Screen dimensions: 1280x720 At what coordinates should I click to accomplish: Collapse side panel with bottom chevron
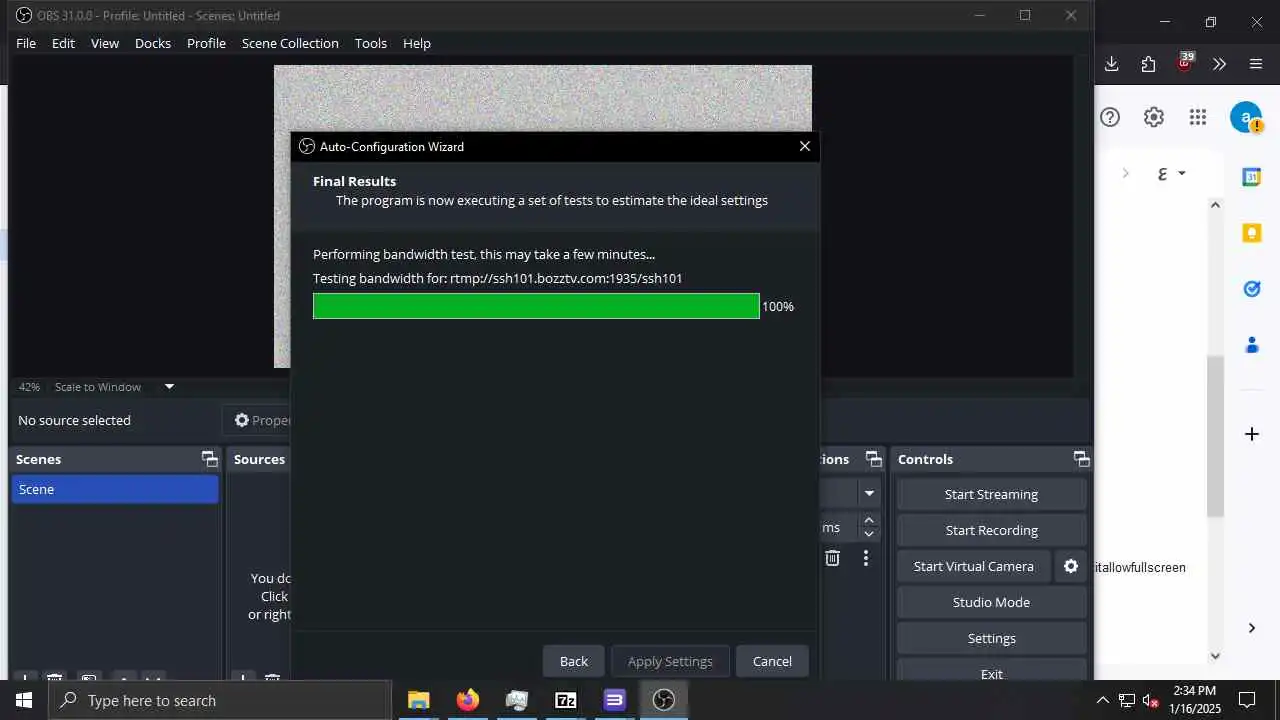tap(1251, 628)
